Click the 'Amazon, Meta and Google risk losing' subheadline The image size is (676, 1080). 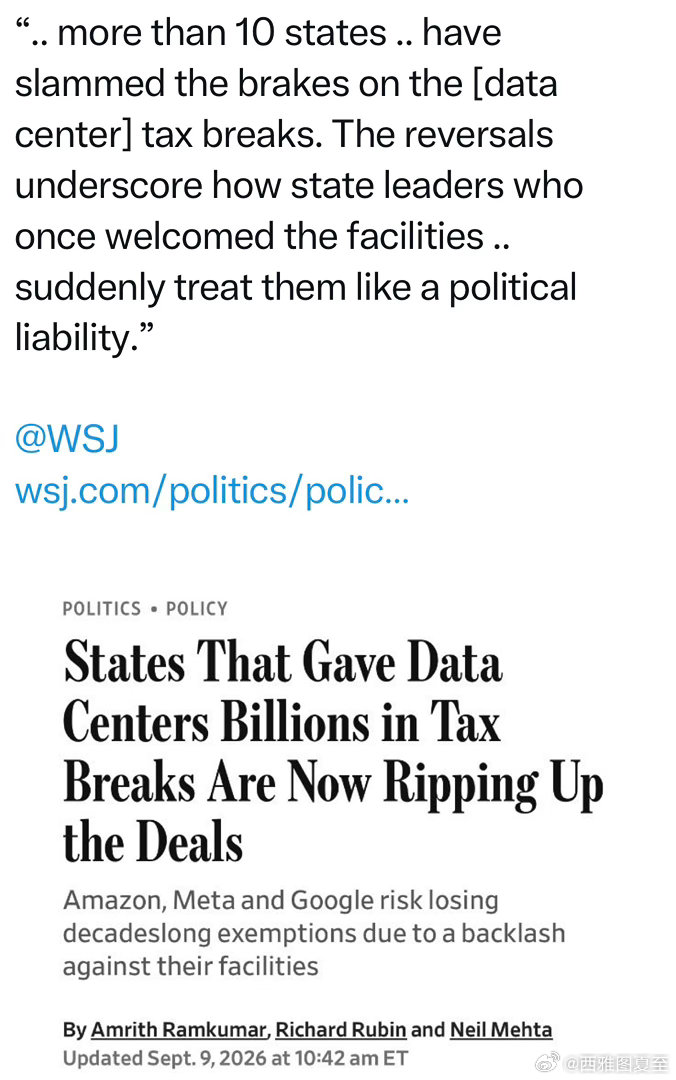[x=314, y=933]
